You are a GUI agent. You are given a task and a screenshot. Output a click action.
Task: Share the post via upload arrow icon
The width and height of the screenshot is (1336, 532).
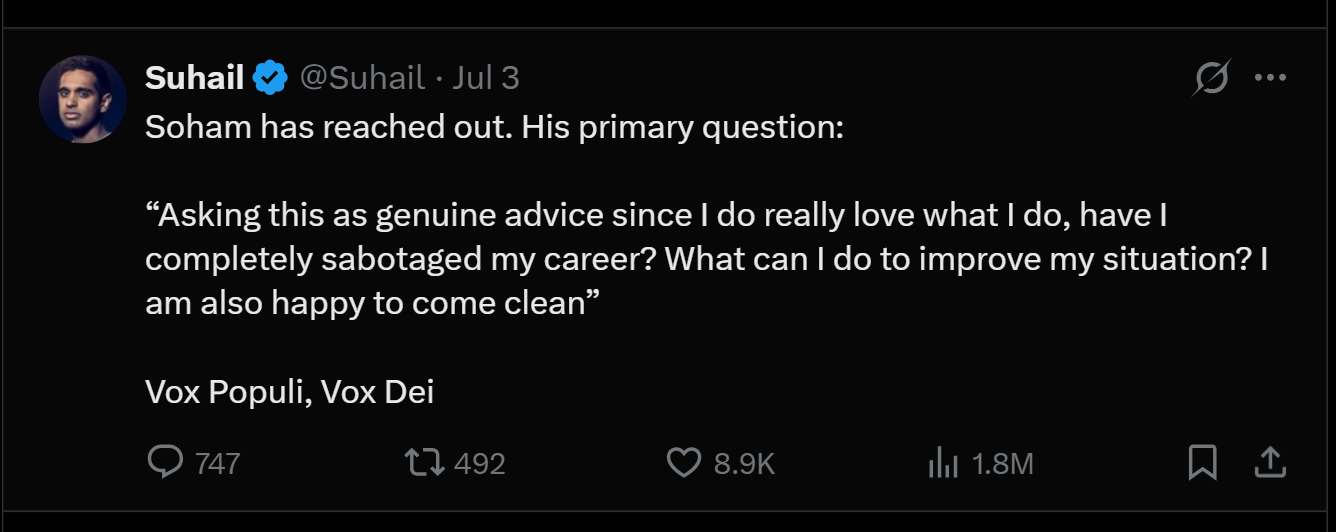[1268, 462]
